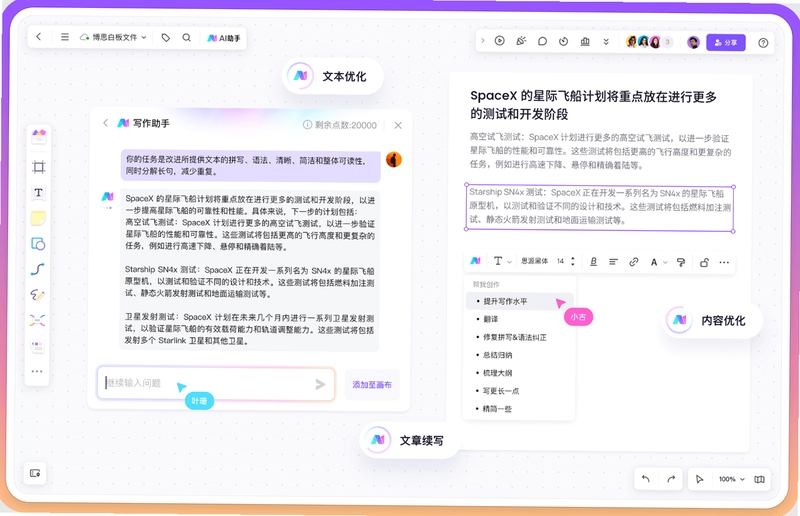Click the 文本优化 AI bubble
Screen dimensions: 800x516
coord(333,76)
